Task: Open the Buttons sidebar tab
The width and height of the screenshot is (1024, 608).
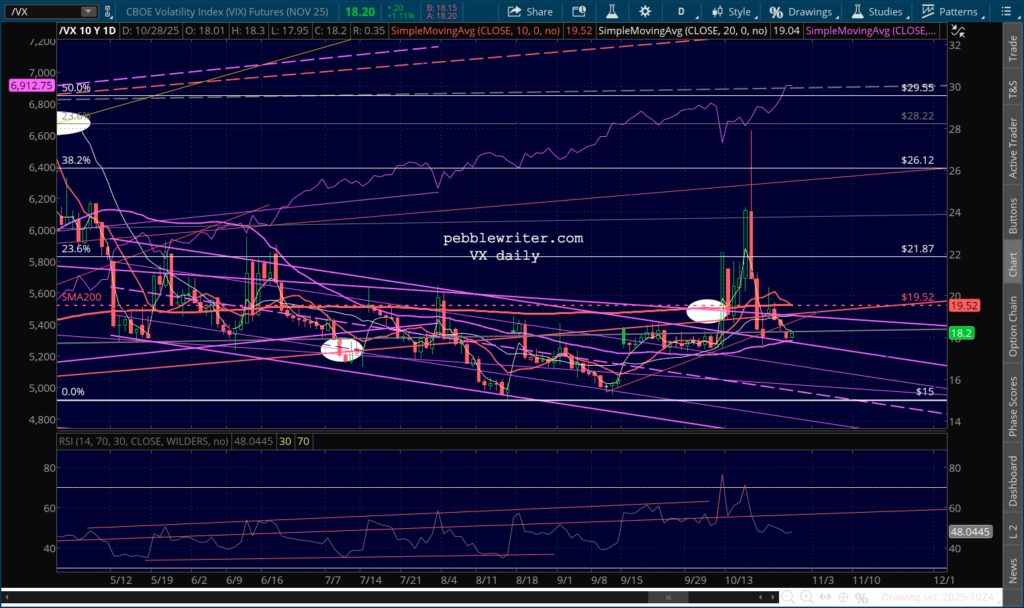Action: [x=1013, y=216]
